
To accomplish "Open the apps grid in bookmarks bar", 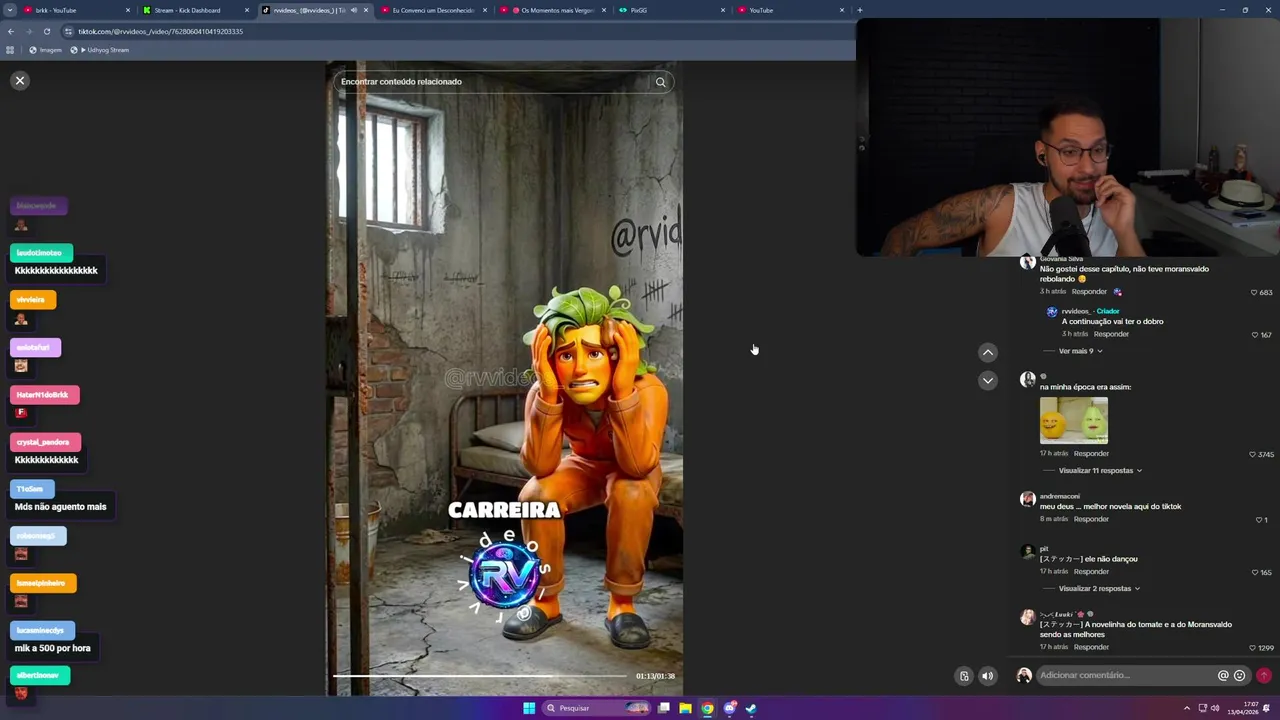I will tap(10, 50).
